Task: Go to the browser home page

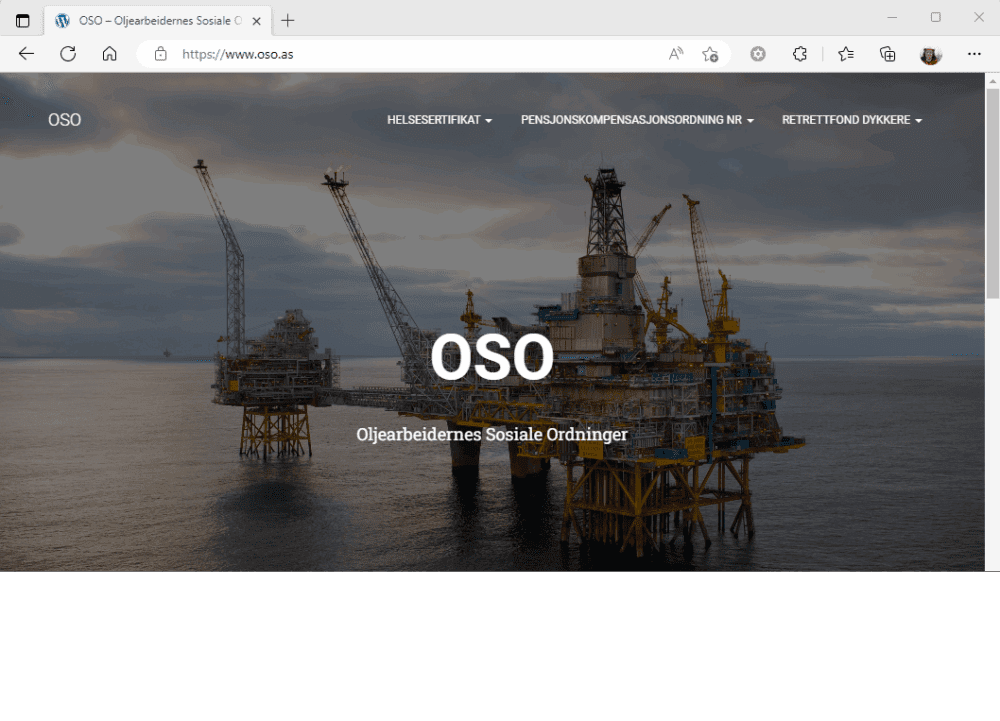Action: point(110,54)
